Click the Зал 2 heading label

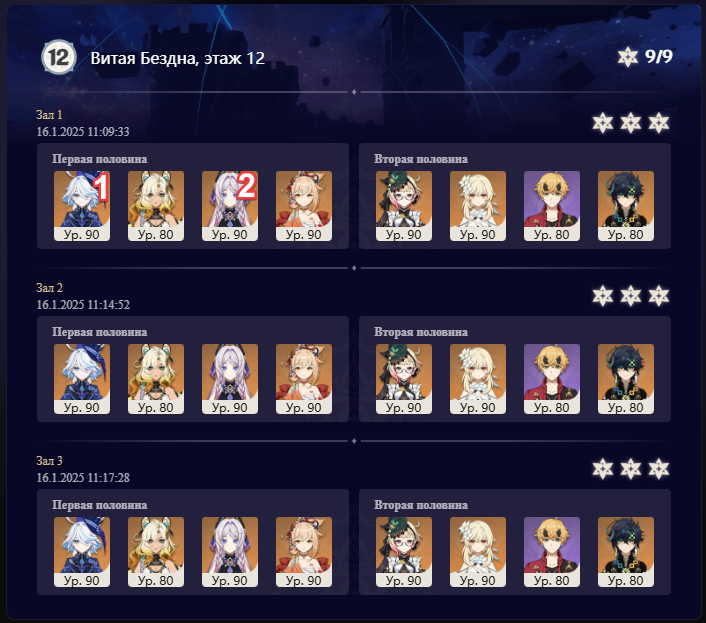[x=50, y=288]
